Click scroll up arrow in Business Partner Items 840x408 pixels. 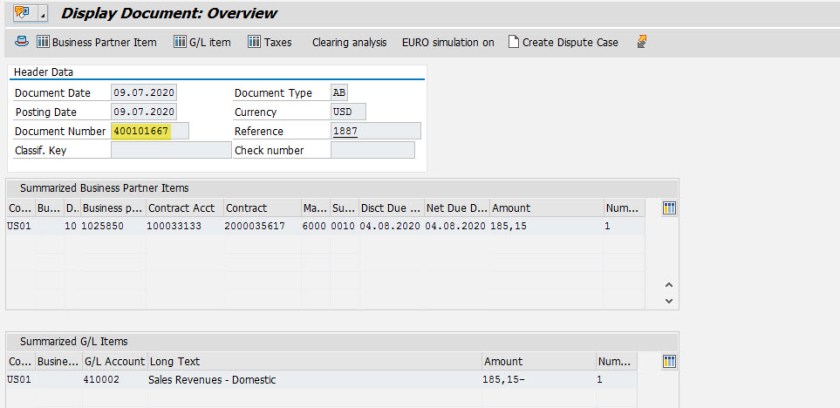669,285
